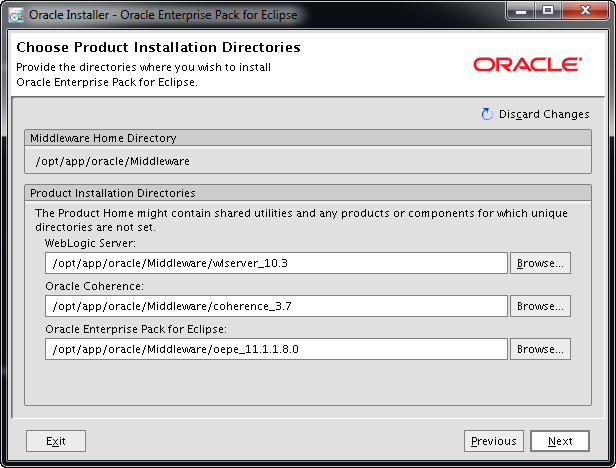This screenshot has height=468, width=616.
Task: Focus the WebLogic Server path field
Action: (x=276, y=263)
